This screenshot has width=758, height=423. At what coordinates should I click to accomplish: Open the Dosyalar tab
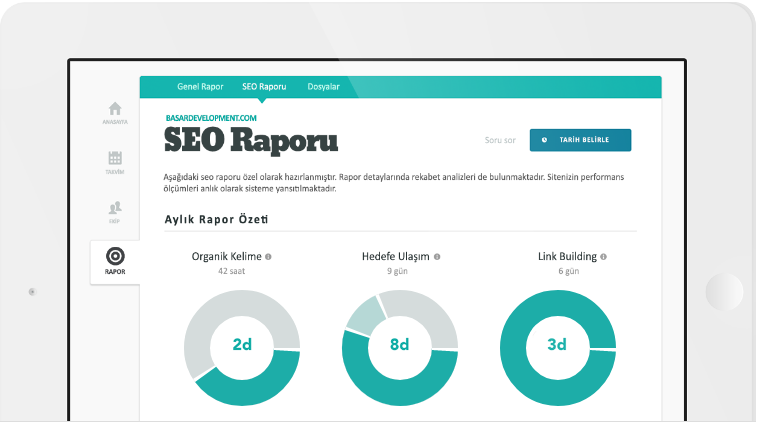point(323,87)
